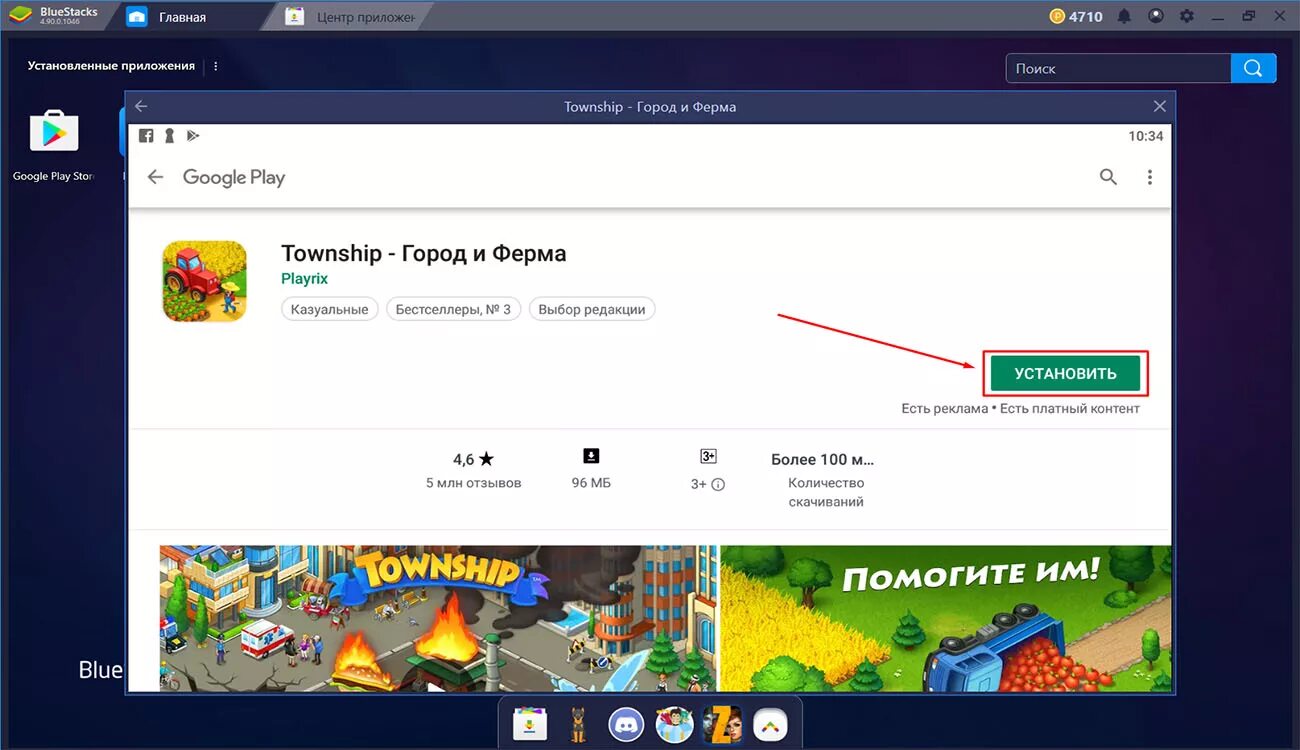This screenshot has height=750, width=1300.
Task: Click the Township app icon
Action: pos(204,281)
